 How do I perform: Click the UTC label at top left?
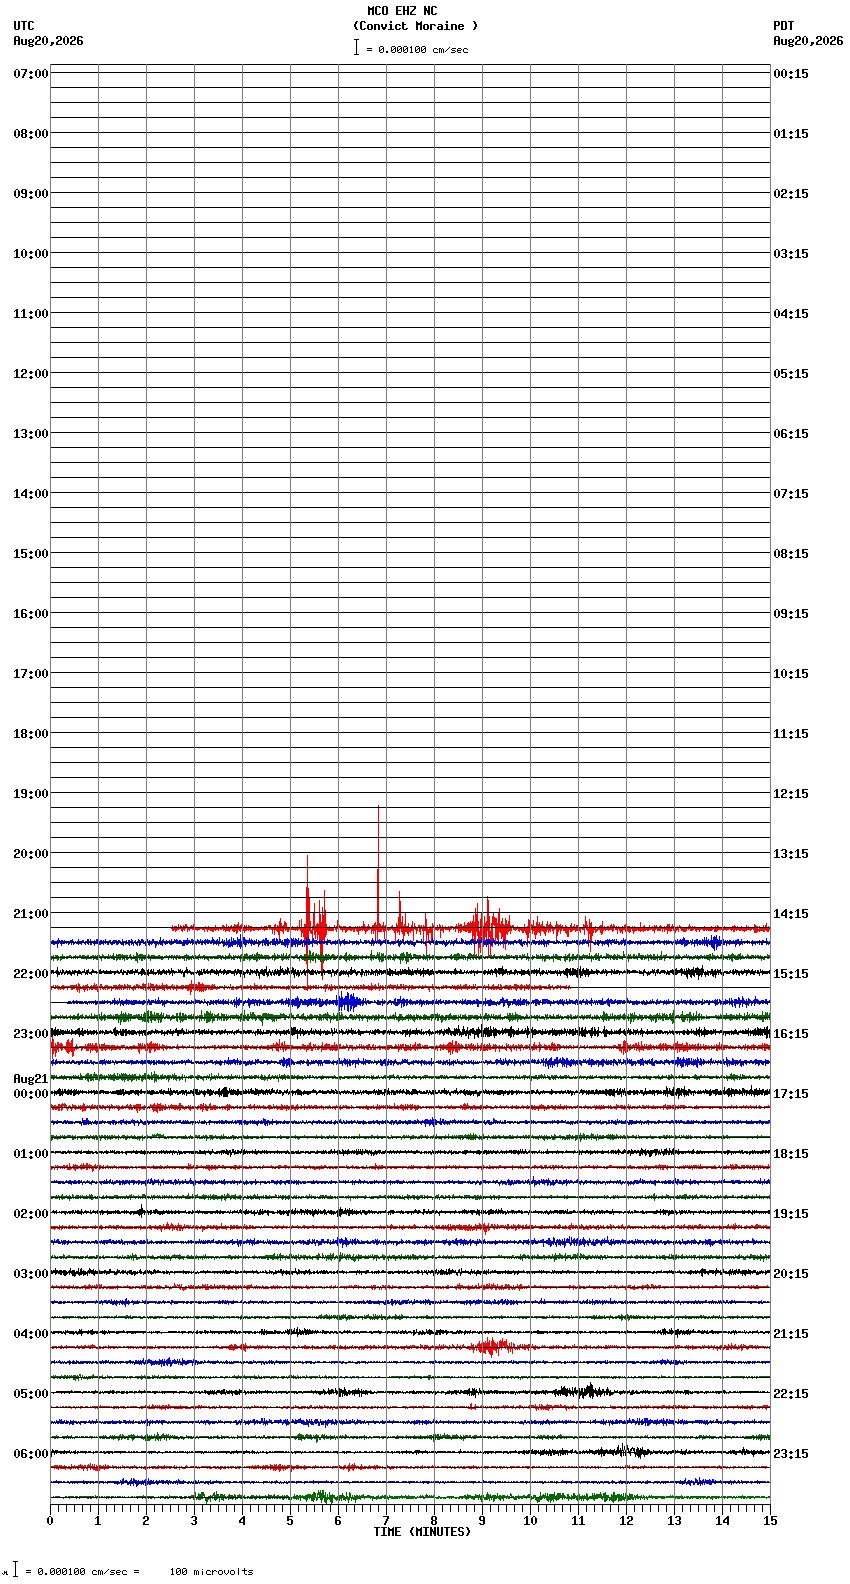24,26
